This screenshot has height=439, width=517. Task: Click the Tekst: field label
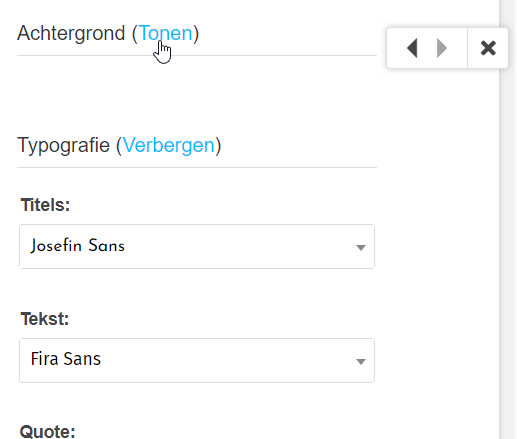click(x=45, y=319)
